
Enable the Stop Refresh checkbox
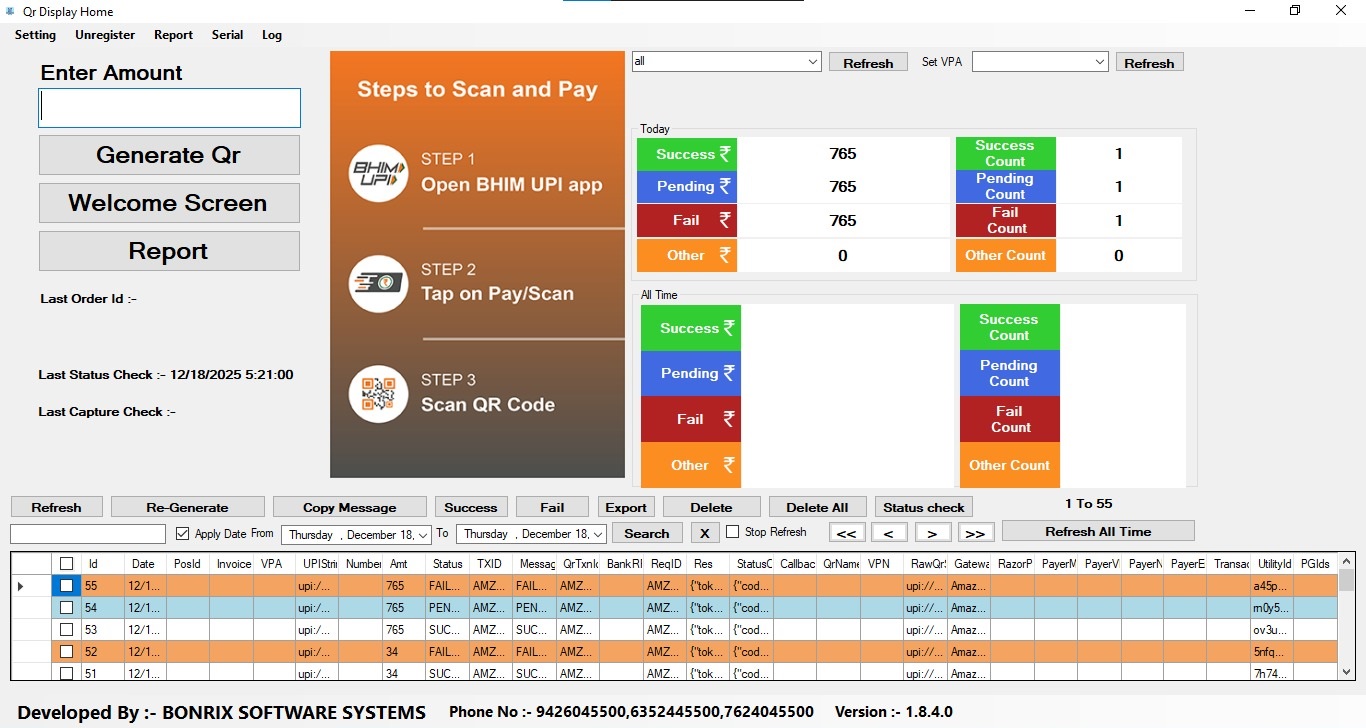click(x=733, y=532)
